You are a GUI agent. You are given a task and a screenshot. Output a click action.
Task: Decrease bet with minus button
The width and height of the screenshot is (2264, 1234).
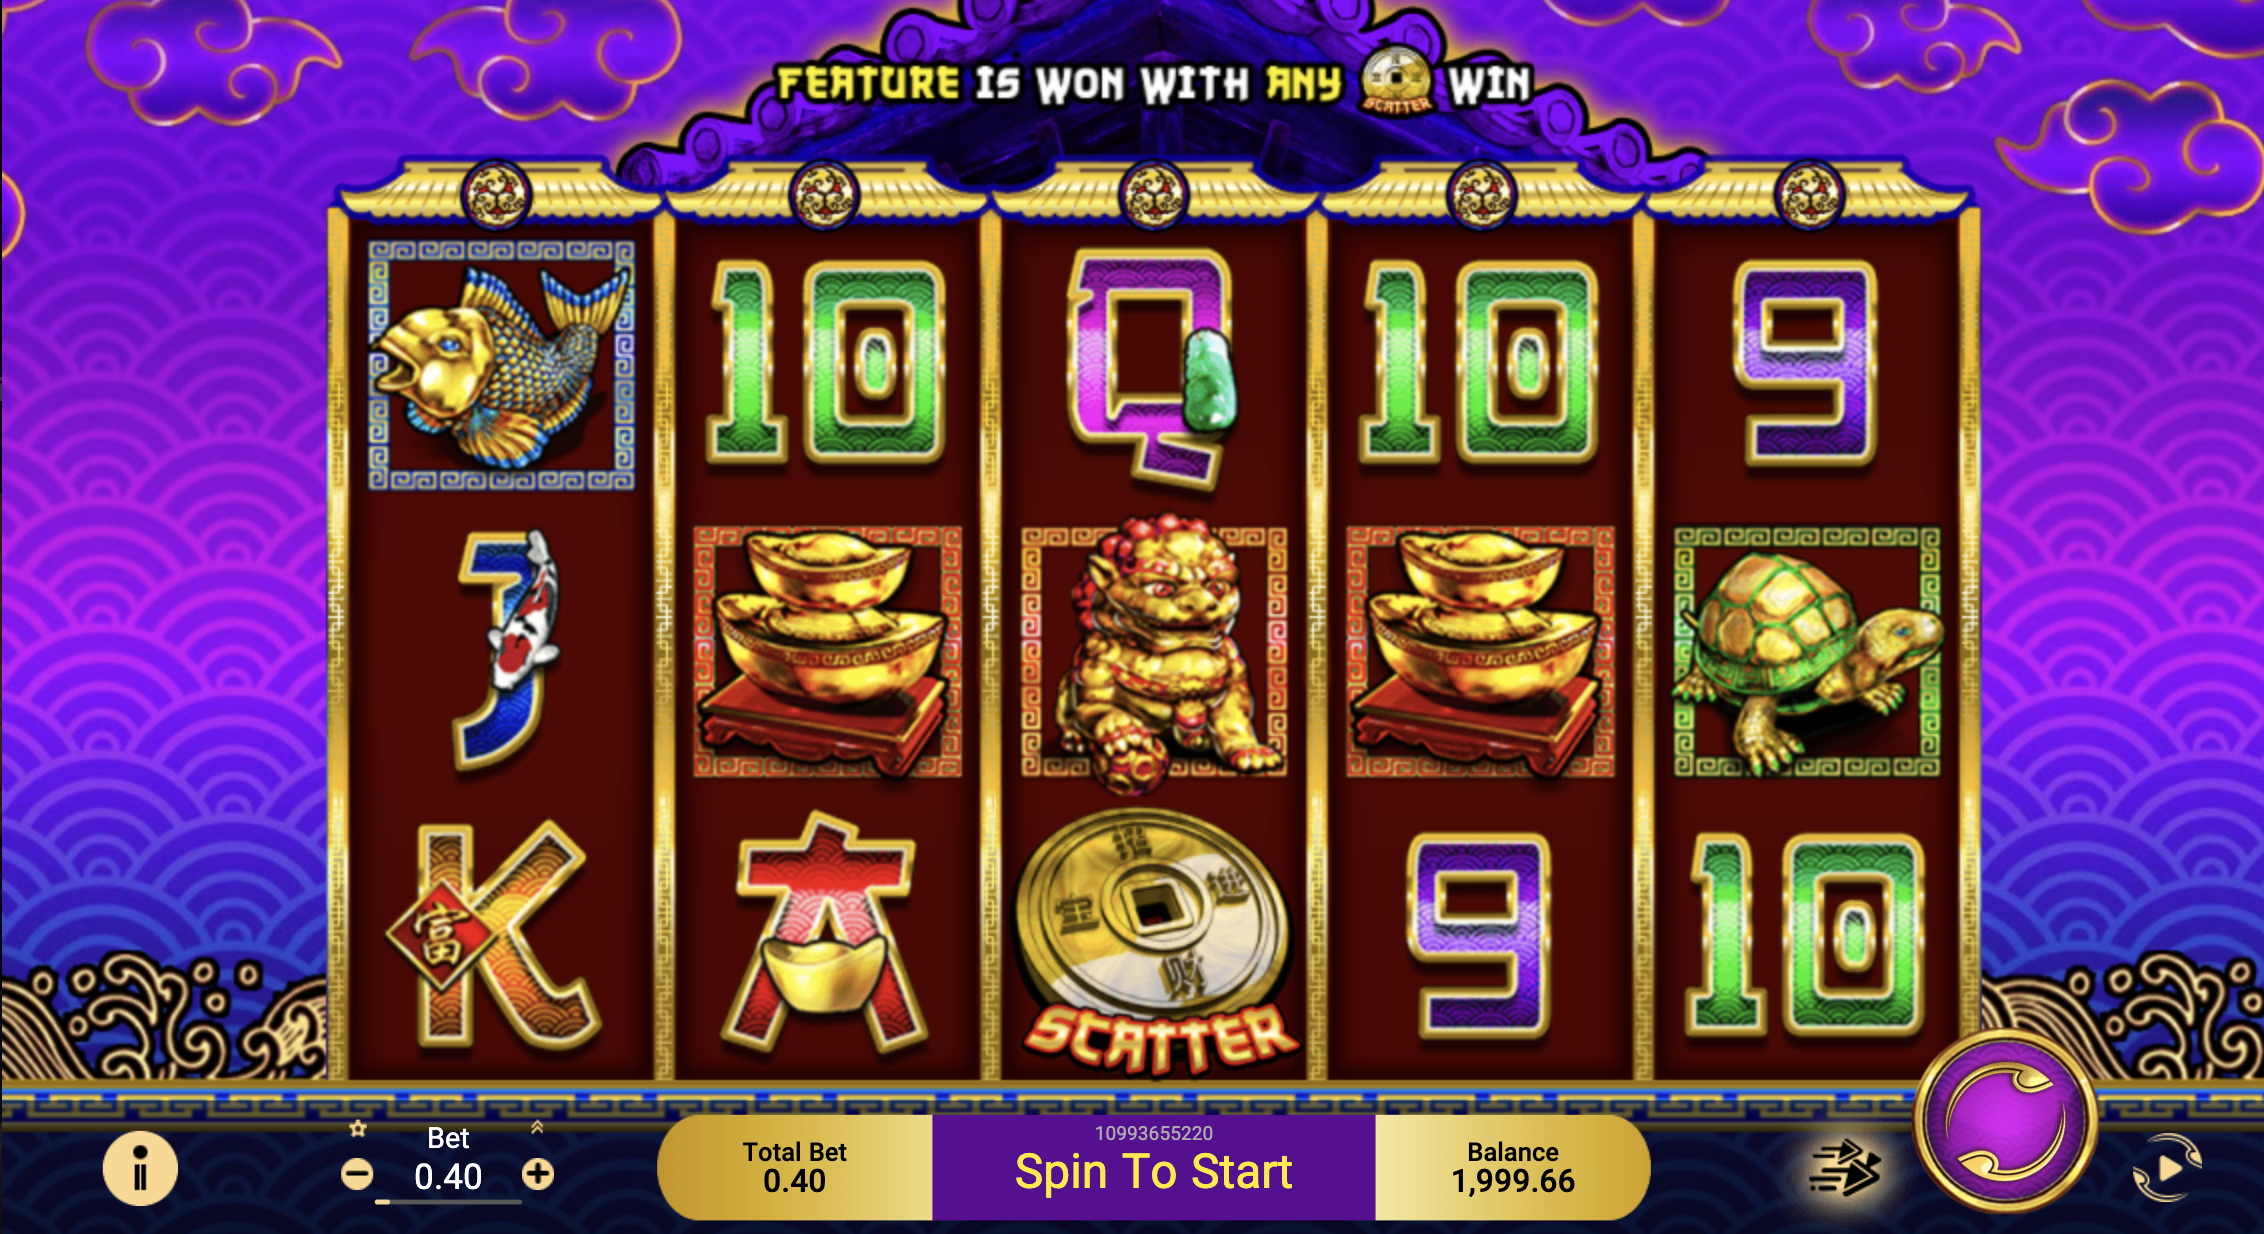tap(357, 1174)
